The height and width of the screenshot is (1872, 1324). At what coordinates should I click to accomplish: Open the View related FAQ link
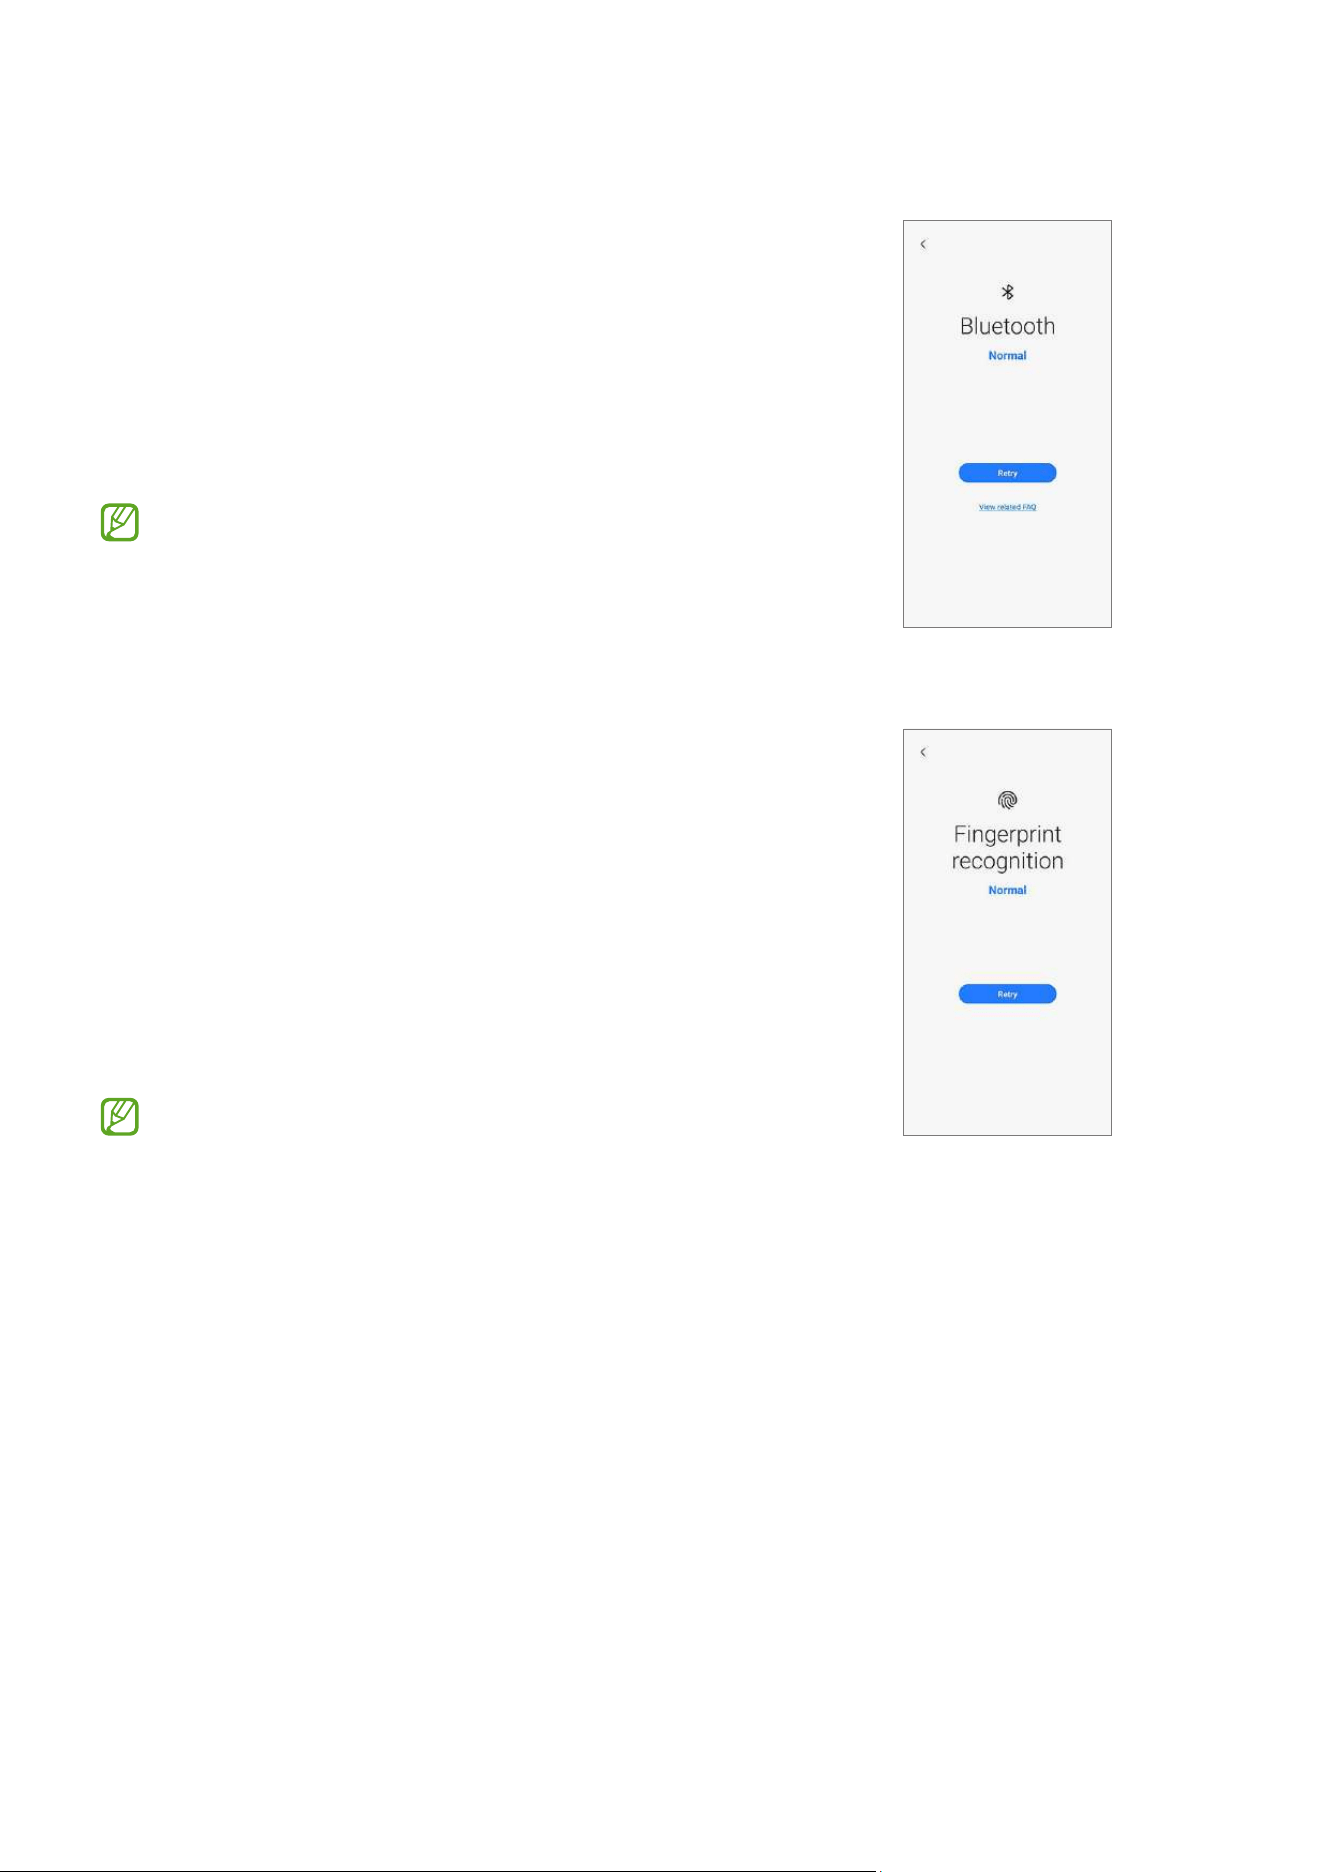(x=1007, y=507)
